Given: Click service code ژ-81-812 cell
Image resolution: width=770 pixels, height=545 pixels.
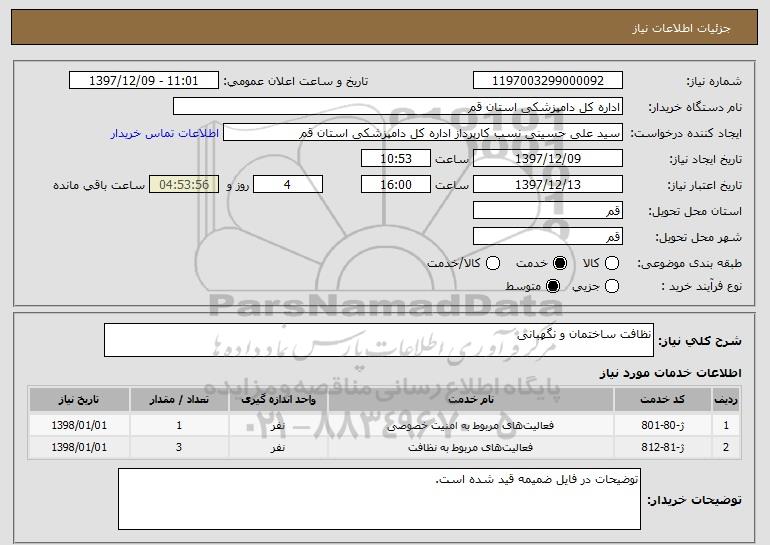Looking at the screenshot, I should [x=662, y=447].
